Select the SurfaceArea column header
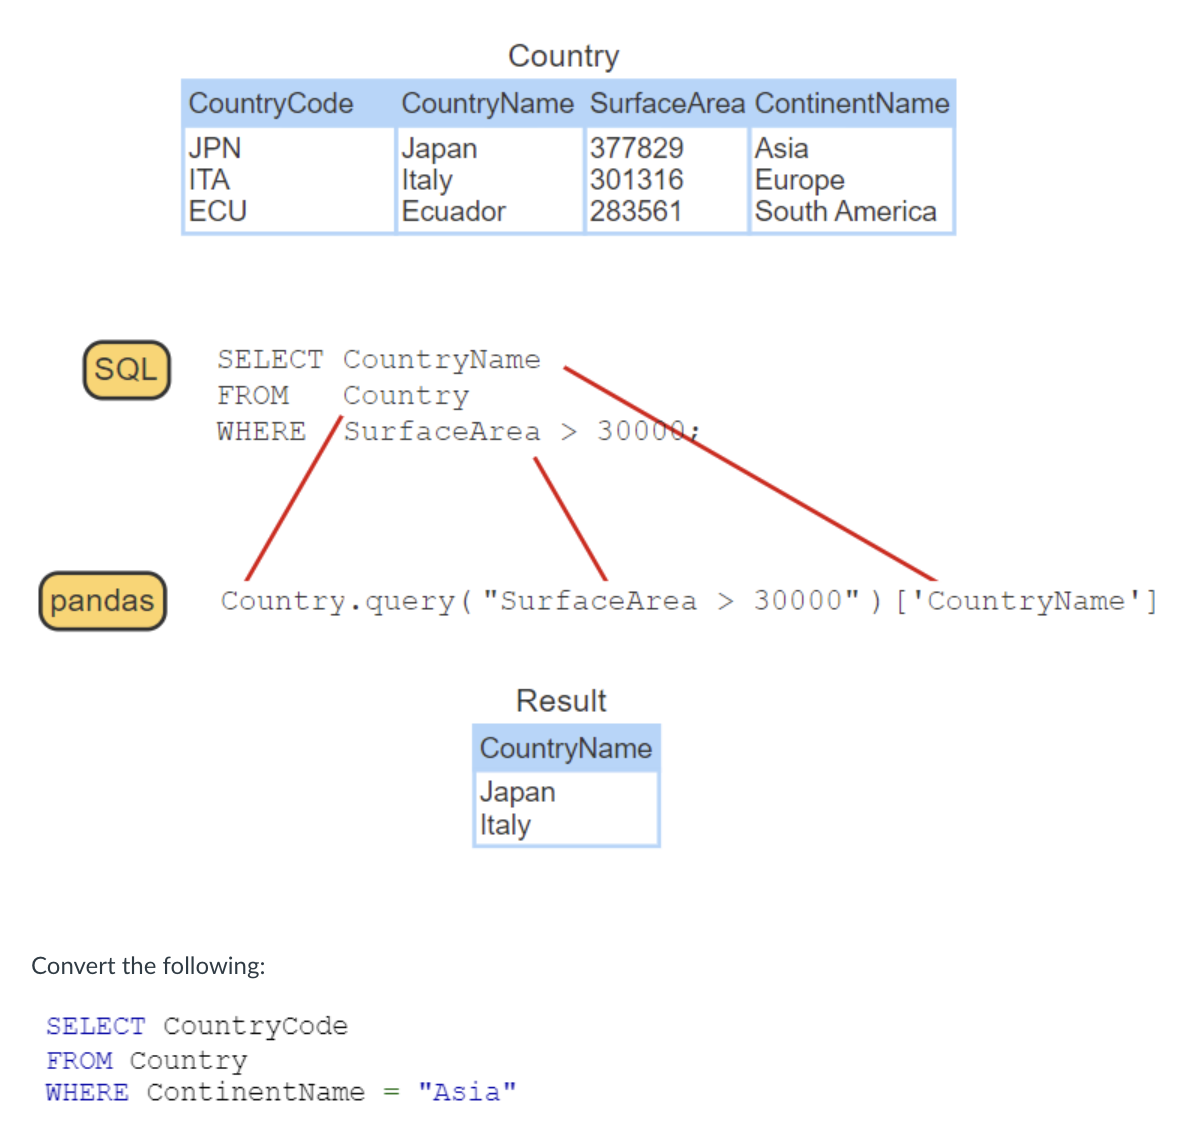The width and height of the screenshot is (1190, 1126). tap(666, 103)
